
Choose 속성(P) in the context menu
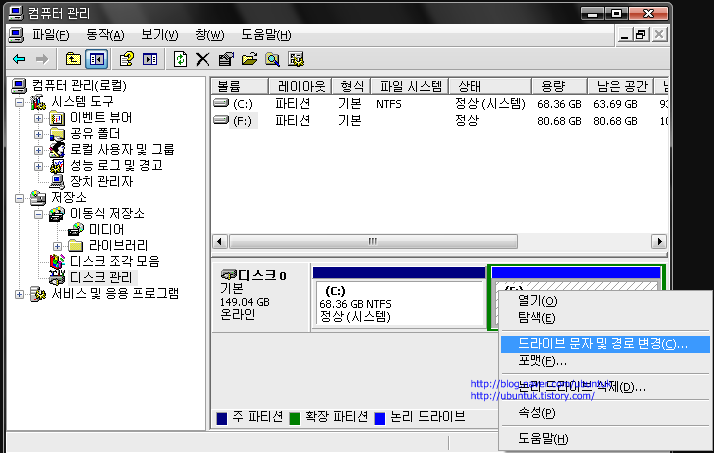[605, 413]
